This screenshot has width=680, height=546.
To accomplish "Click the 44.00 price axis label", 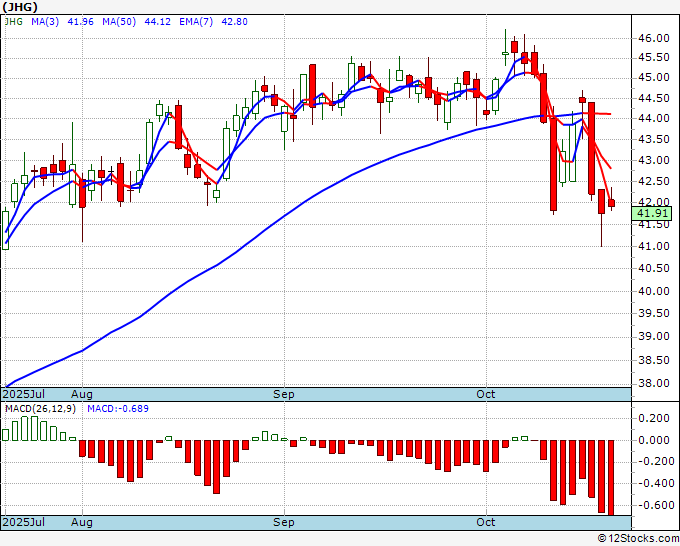I will click(x=654, y=118).
